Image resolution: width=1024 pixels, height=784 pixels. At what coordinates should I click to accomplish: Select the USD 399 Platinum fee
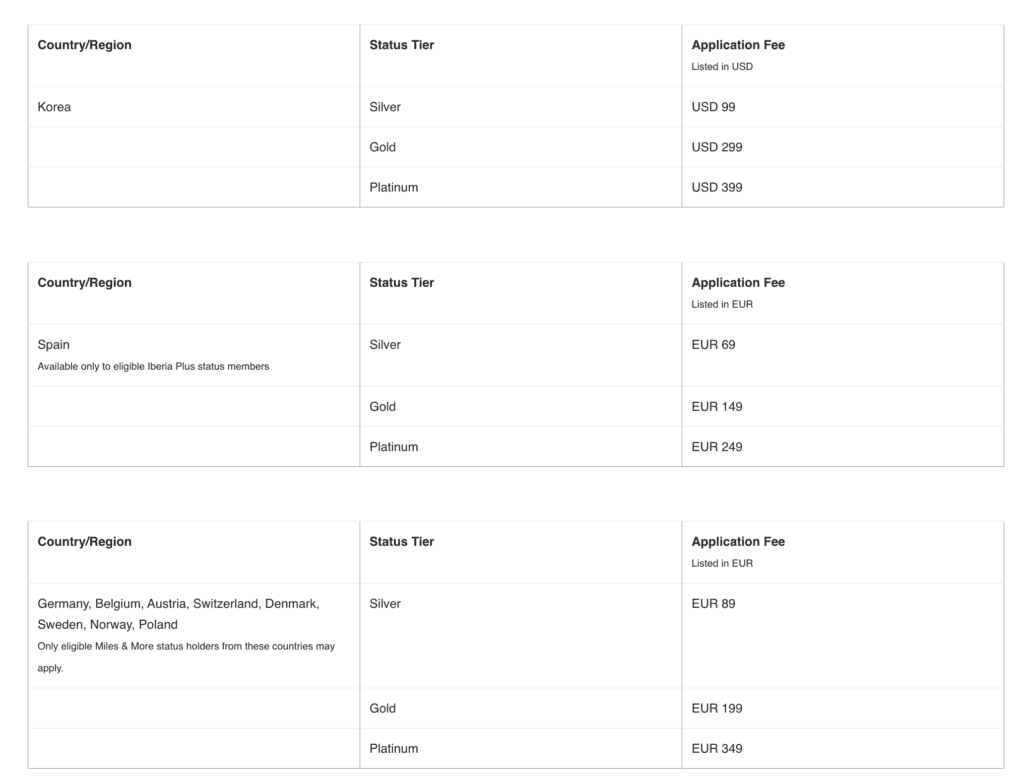716,187
